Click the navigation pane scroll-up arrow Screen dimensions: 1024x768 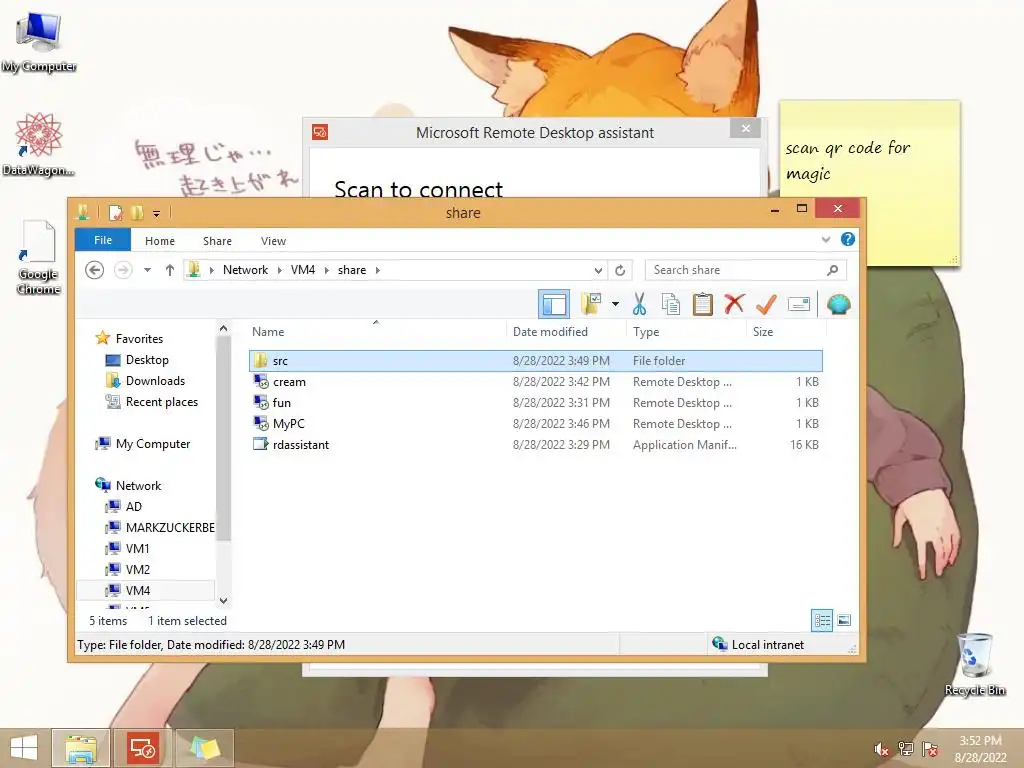point(223,328)
